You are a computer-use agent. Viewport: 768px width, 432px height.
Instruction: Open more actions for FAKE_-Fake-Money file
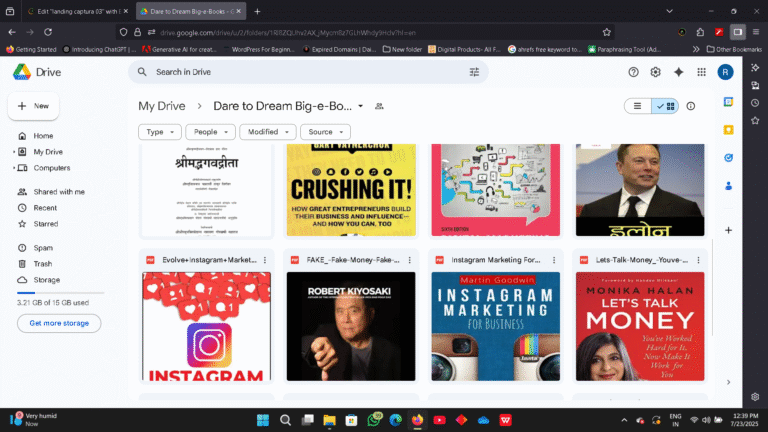pyautogui.click(x=409, y=260)
